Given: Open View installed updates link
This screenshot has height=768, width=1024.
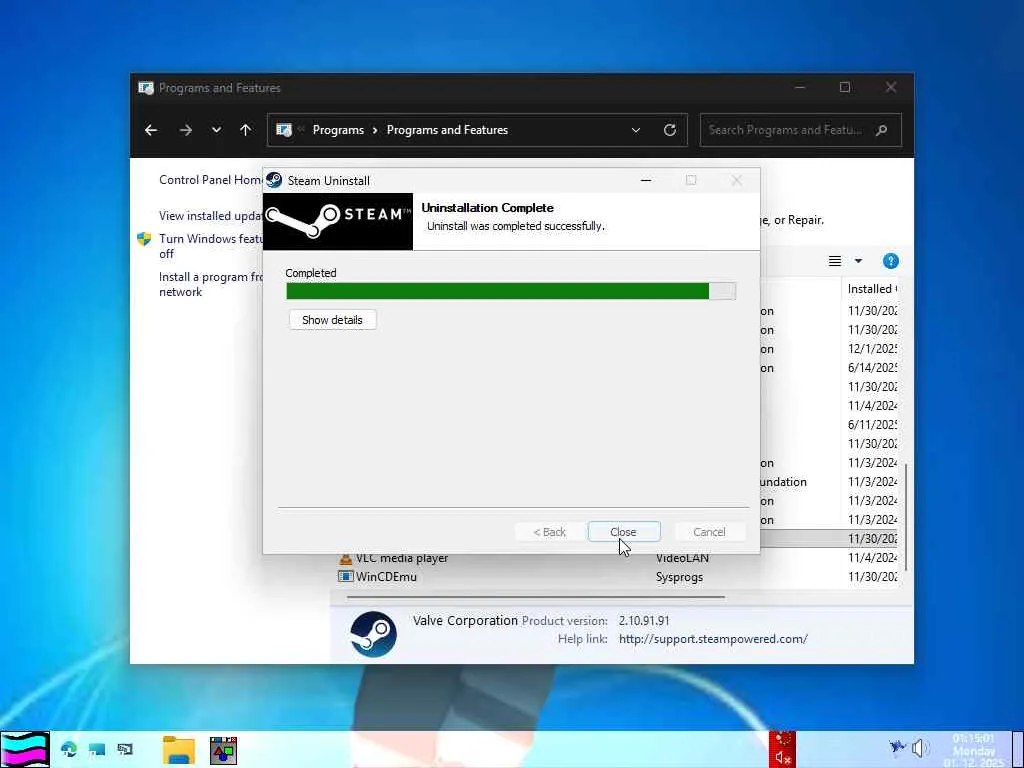Looking at the screenshot, I should [210, 216].
